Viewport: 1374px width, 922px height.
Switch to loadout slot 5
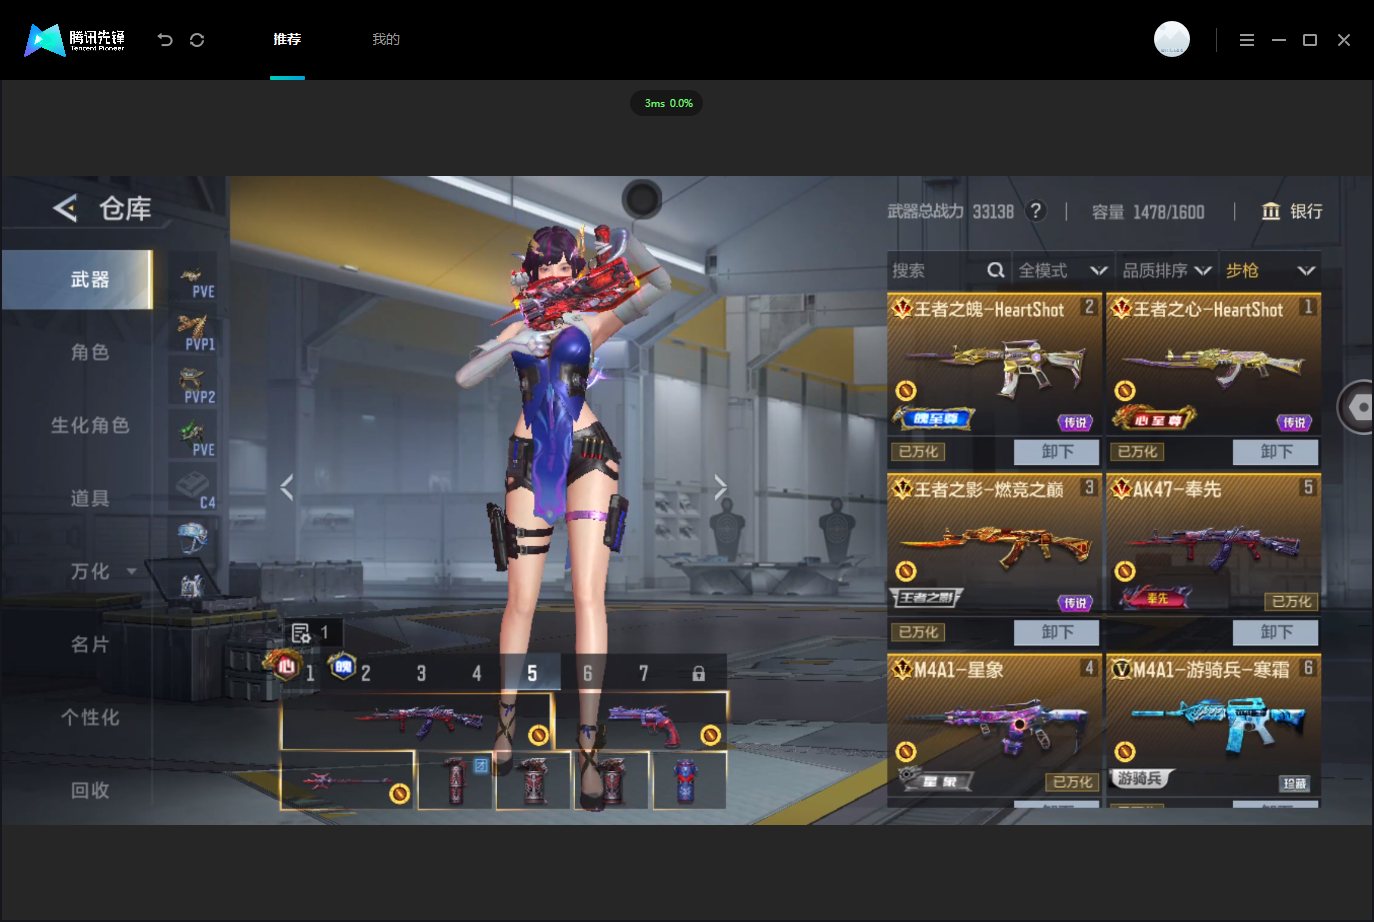[532, 674]
